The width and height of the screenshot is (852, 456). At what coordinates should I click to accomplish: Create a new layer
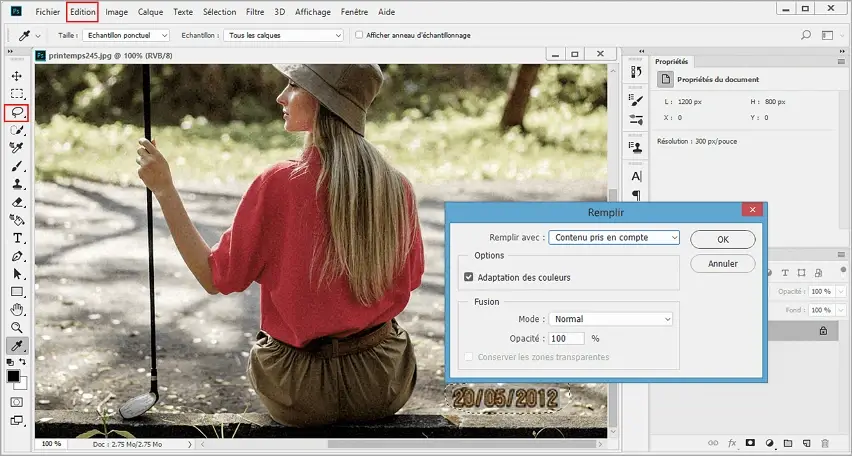tap(806, 443)
